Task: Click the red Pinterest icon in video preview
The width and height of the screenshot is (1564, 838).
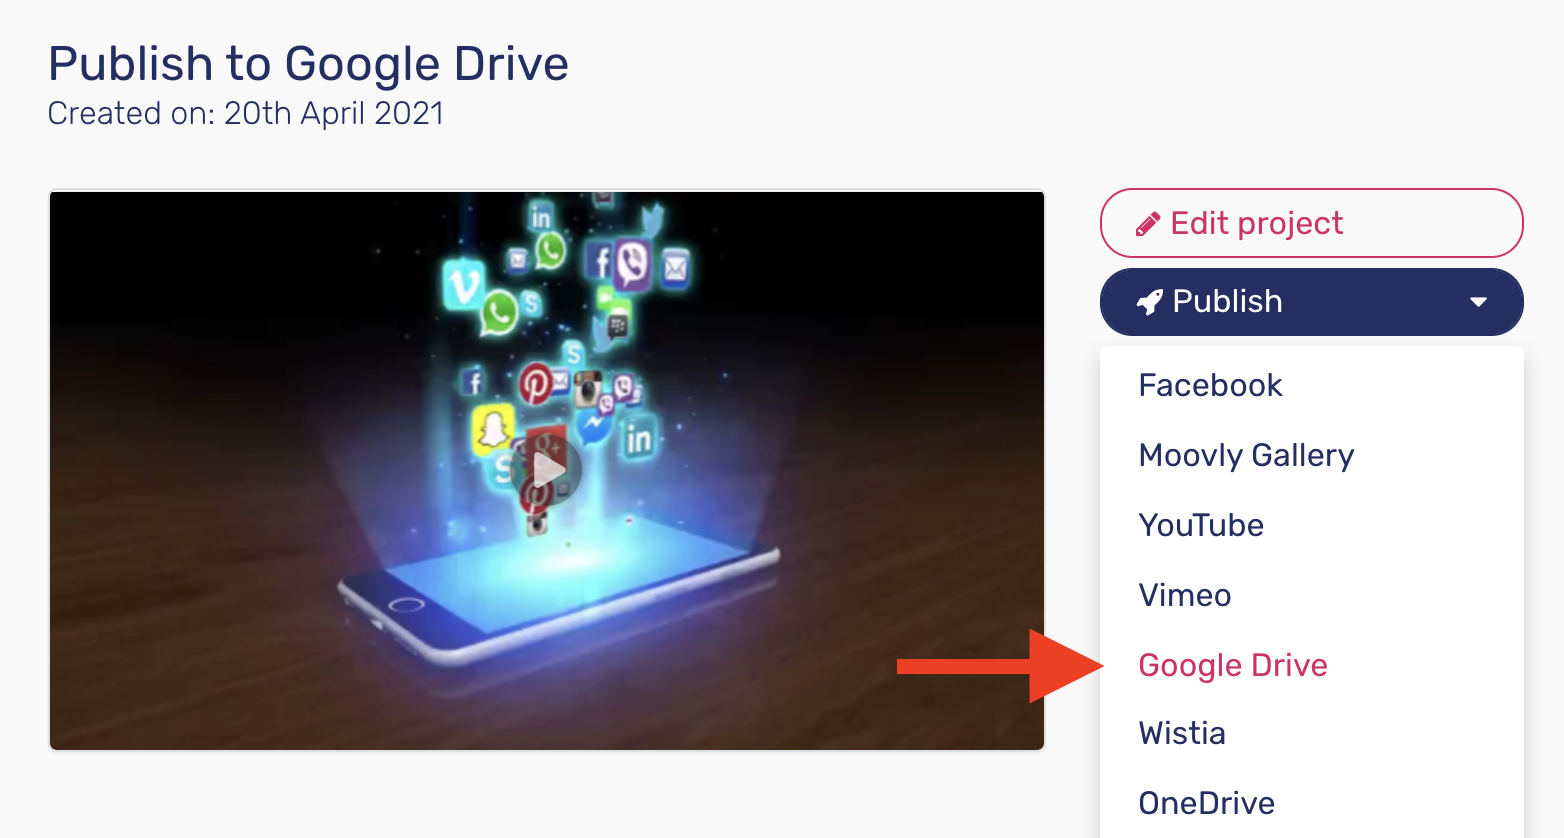Action: tap(534, 383)
